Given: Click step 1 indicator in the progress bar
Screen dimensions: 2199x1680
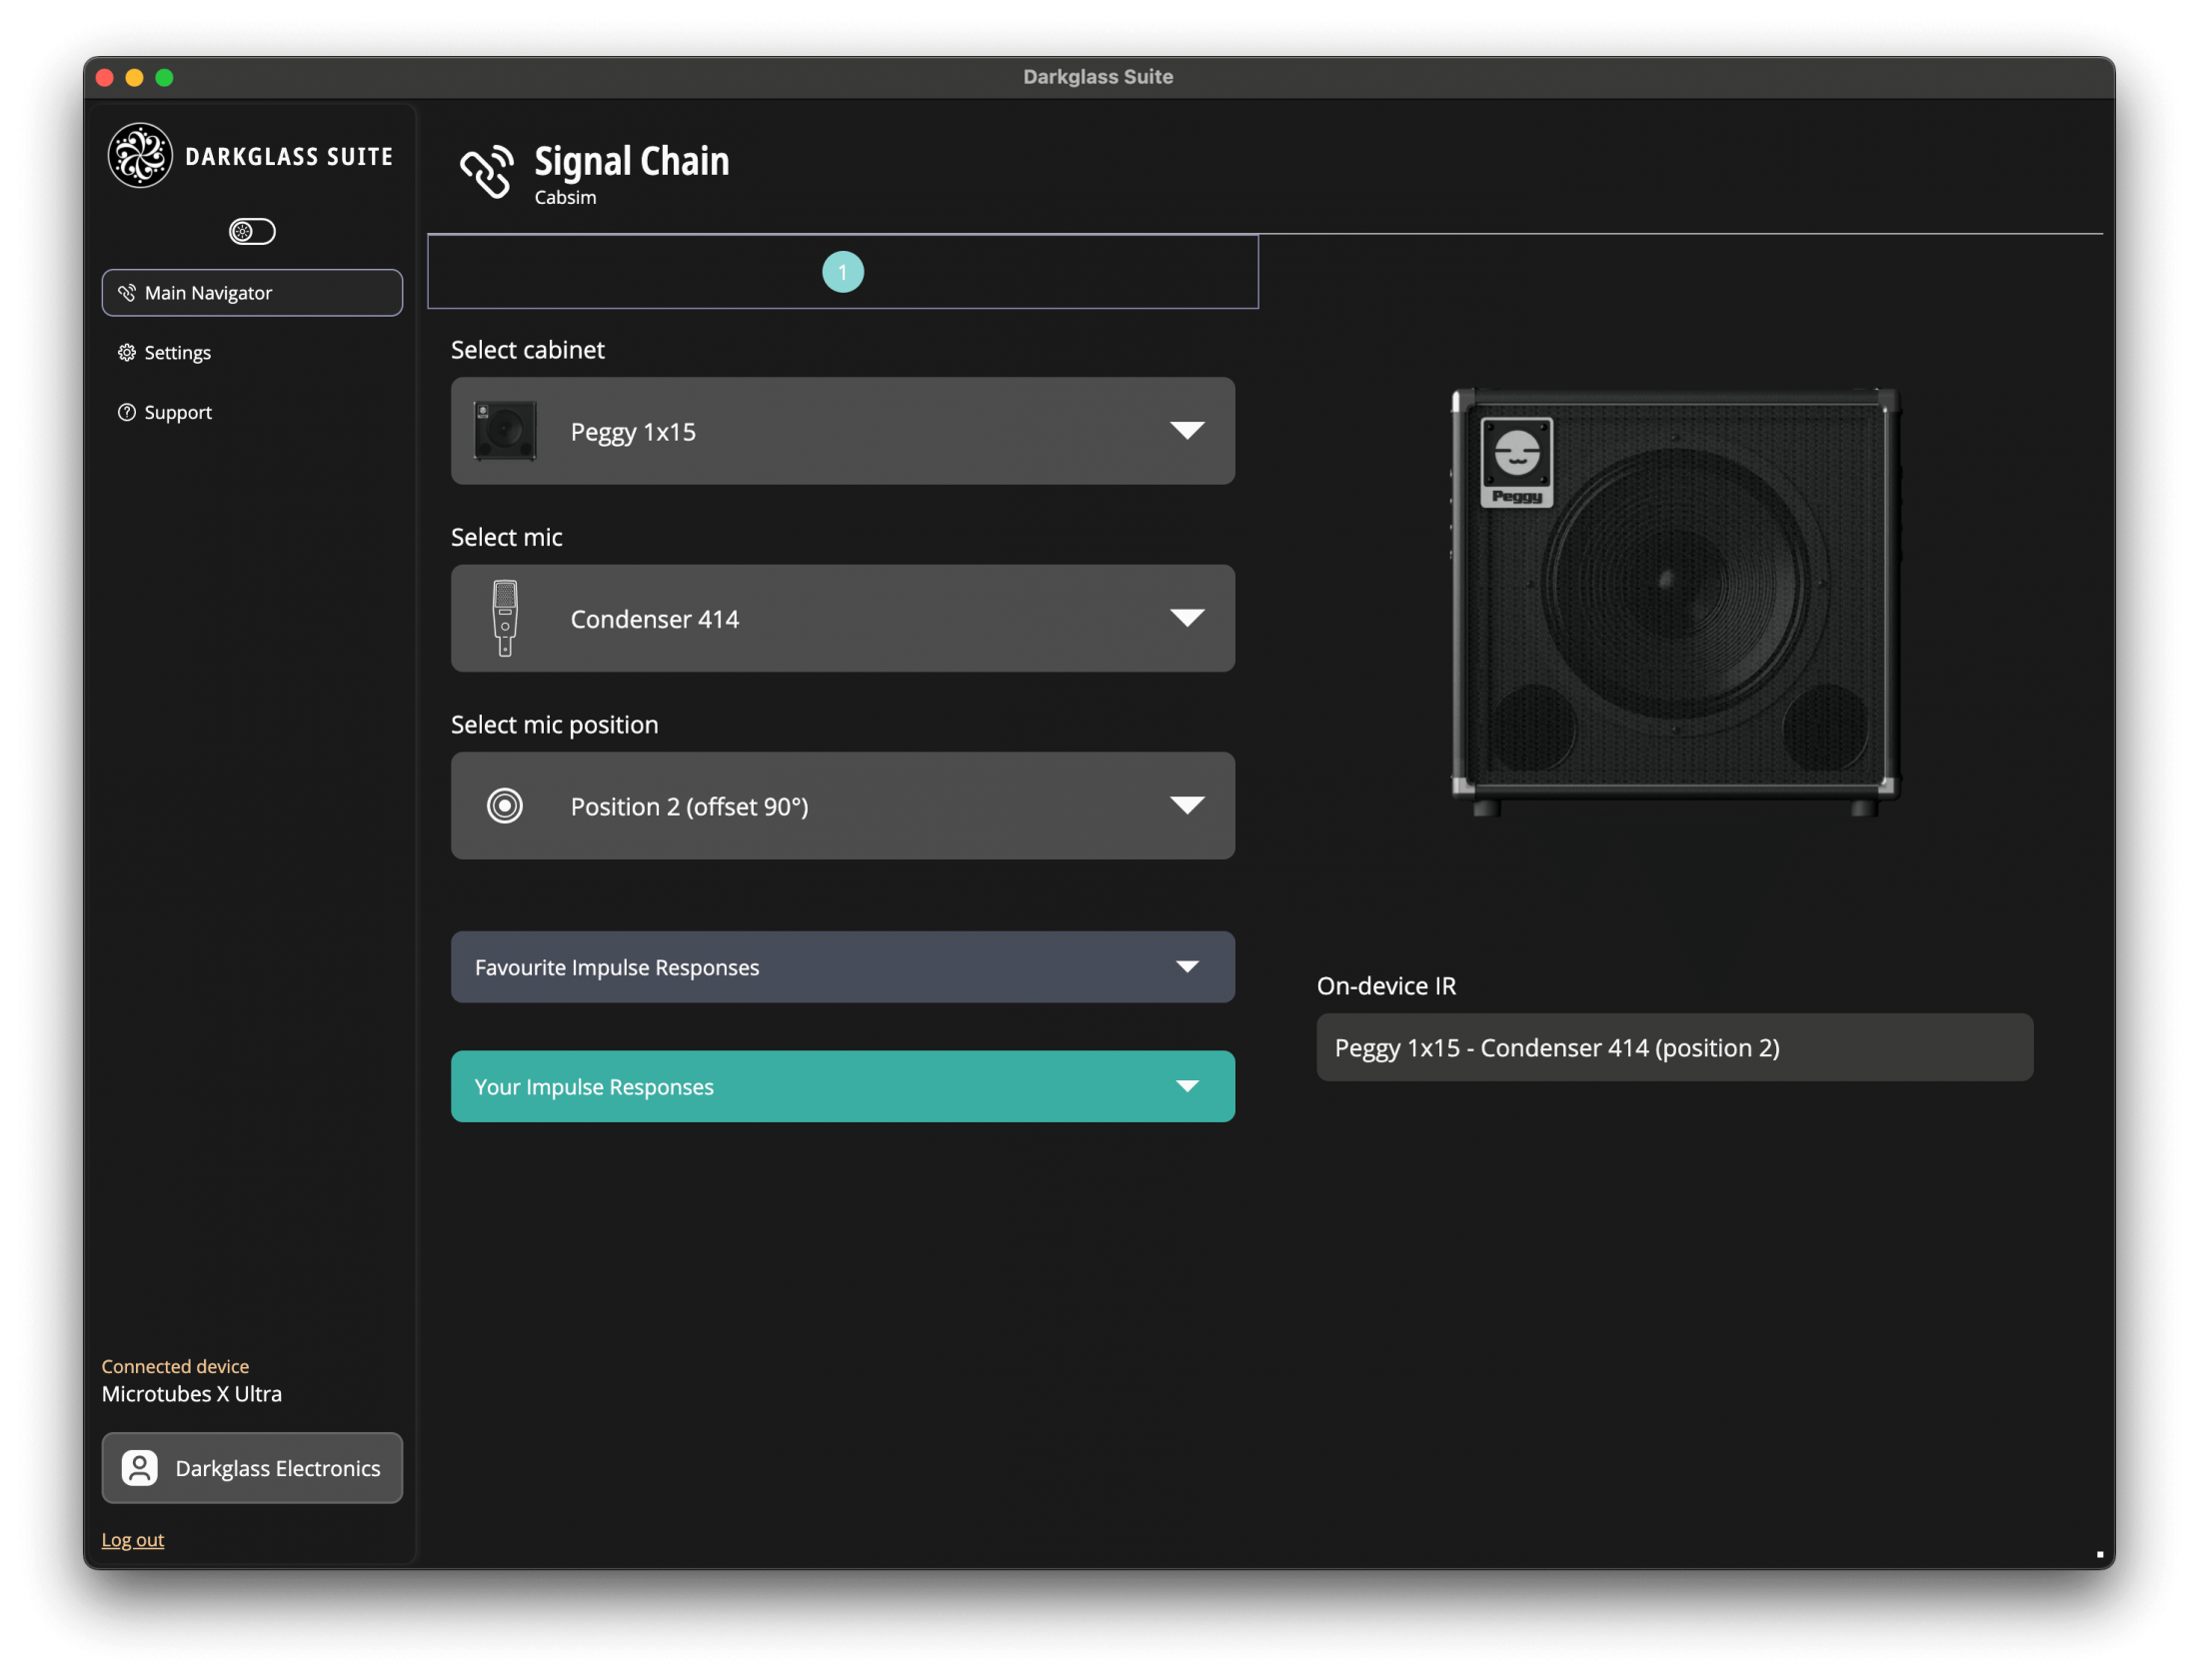Looking at the screenshot, I should pyautogui.click(x=842, y=271).
